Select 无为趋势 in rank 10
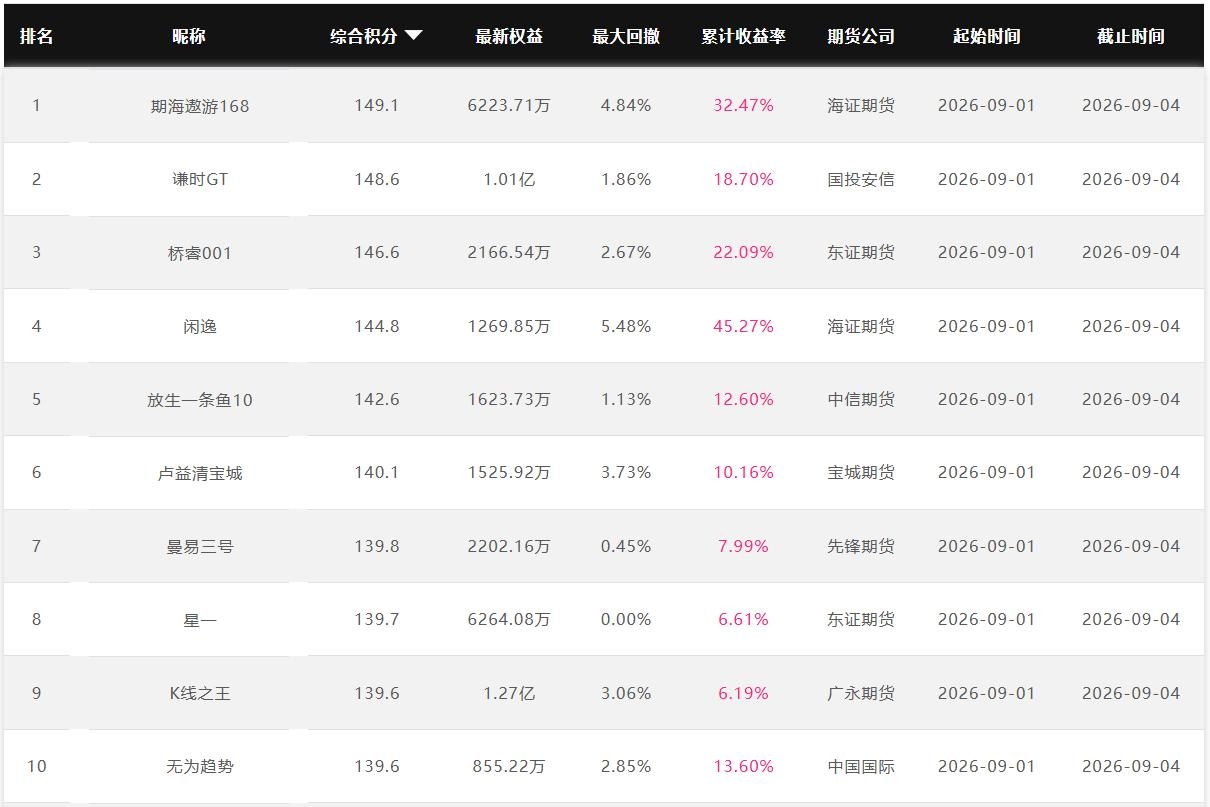The height and width of the screenshot is (807, 1210). 199,767
